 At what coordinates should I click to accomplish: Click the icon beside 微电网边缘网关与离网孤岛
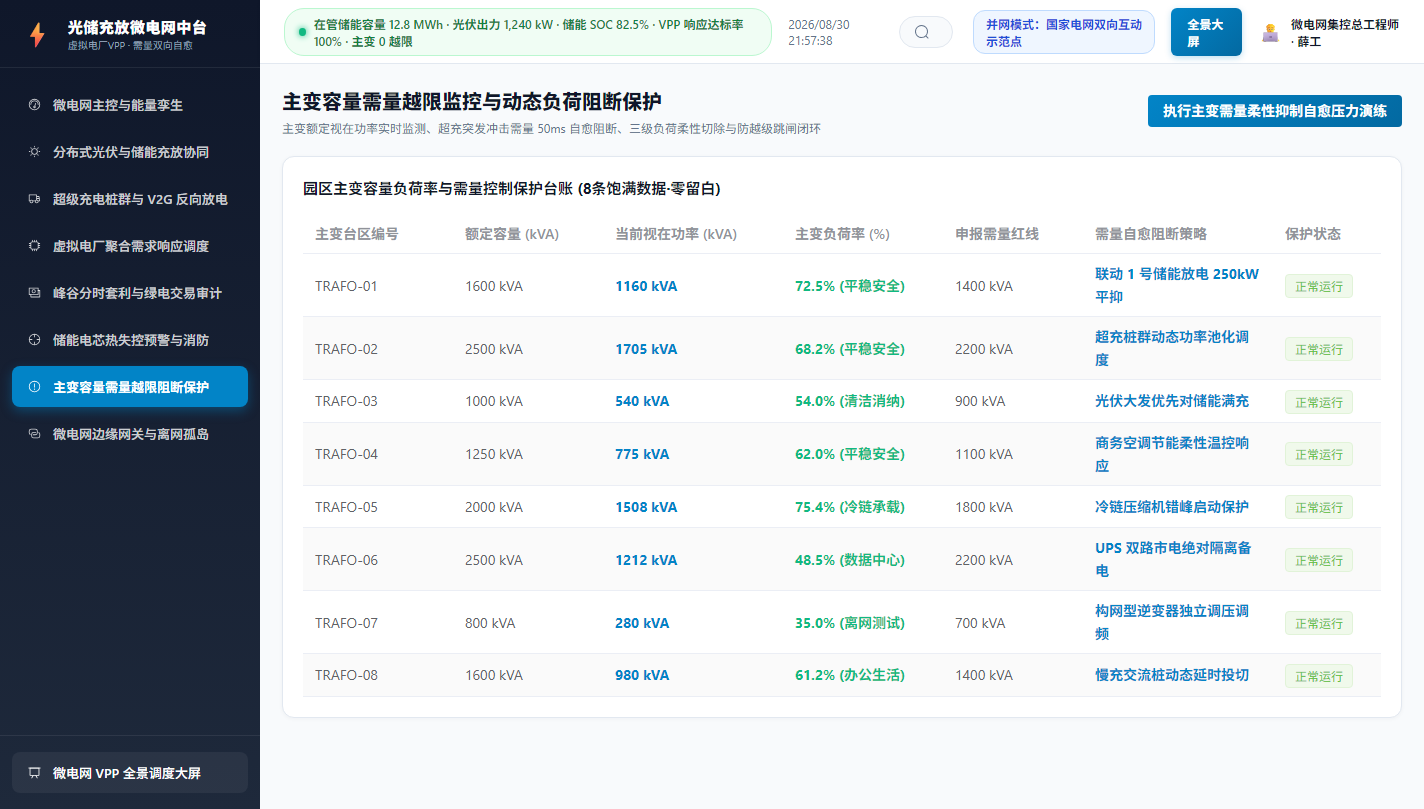[x=34, y=434]
